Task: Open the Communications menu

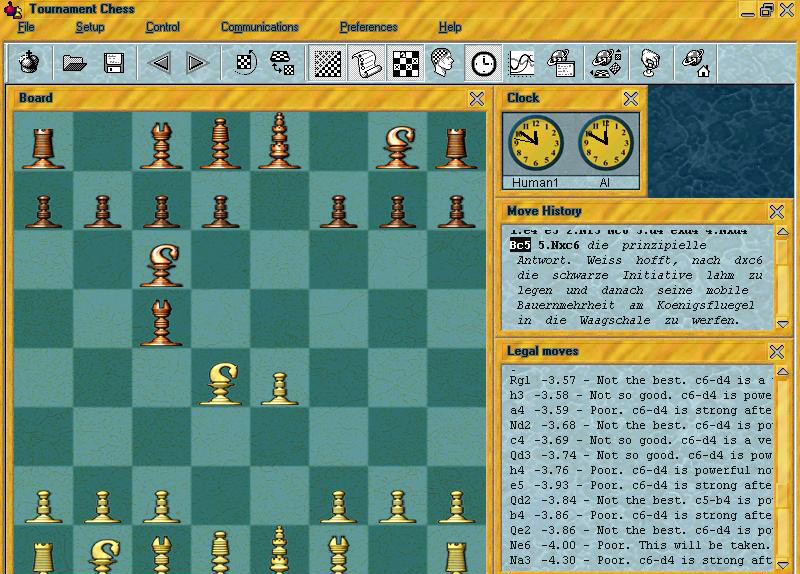Action: coord(259,27)
